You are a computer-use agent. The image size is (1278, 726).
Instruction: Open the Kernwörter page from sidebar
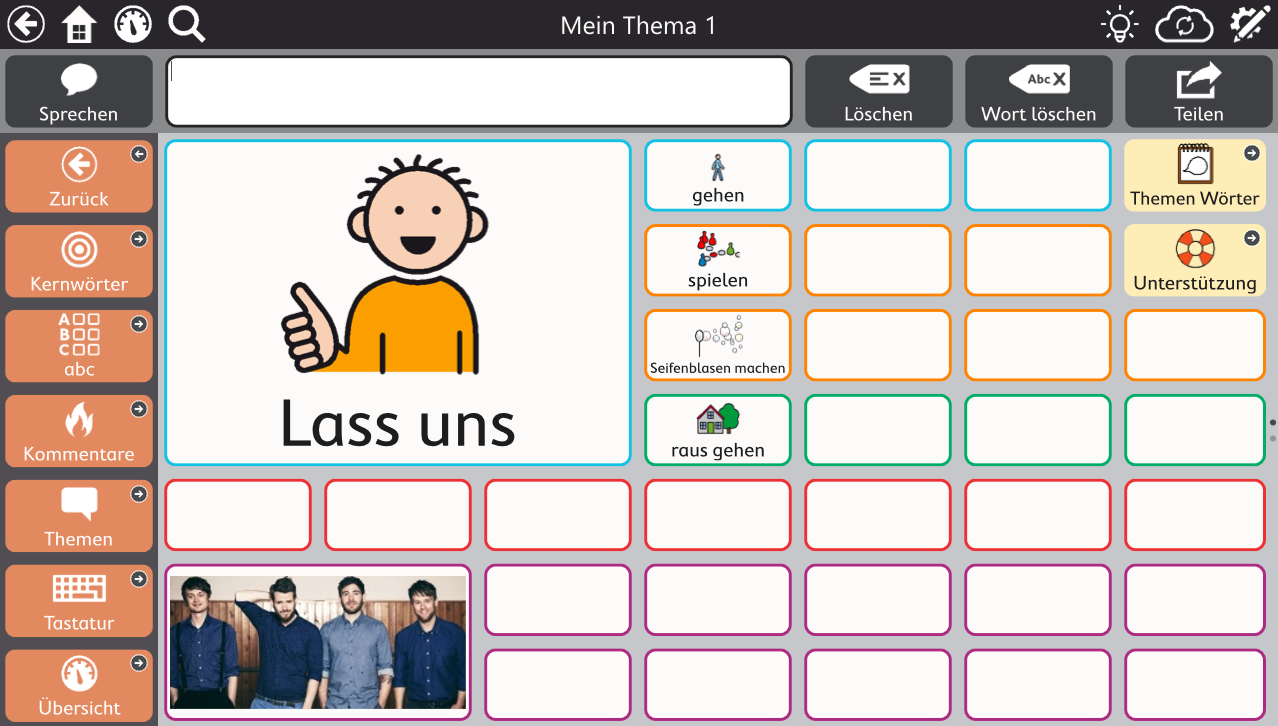79,261
